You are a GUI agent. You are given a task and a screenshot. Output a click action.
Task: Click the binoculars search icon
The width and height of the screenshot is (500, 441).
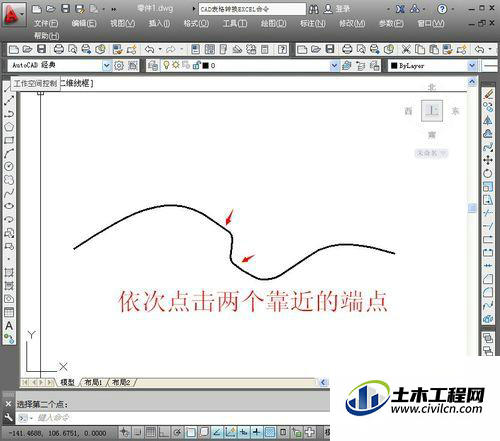(313, 9)
